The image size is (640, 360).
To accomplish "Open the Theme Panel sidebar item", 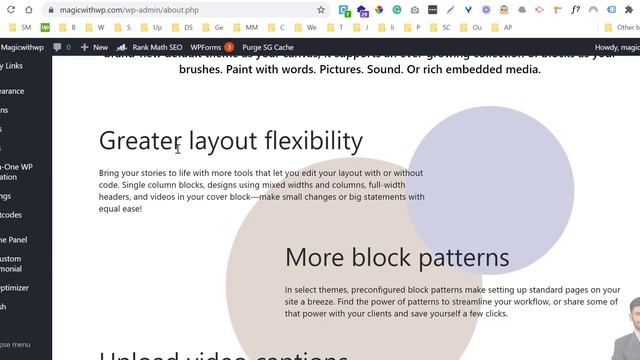I will [13, 240].
